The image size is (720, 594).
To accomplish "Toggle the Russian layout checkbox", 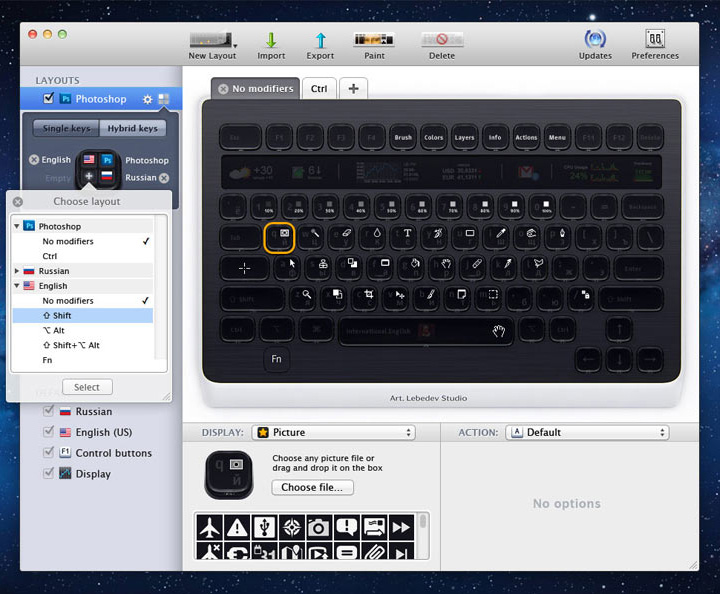I will [x=48, y=411].
